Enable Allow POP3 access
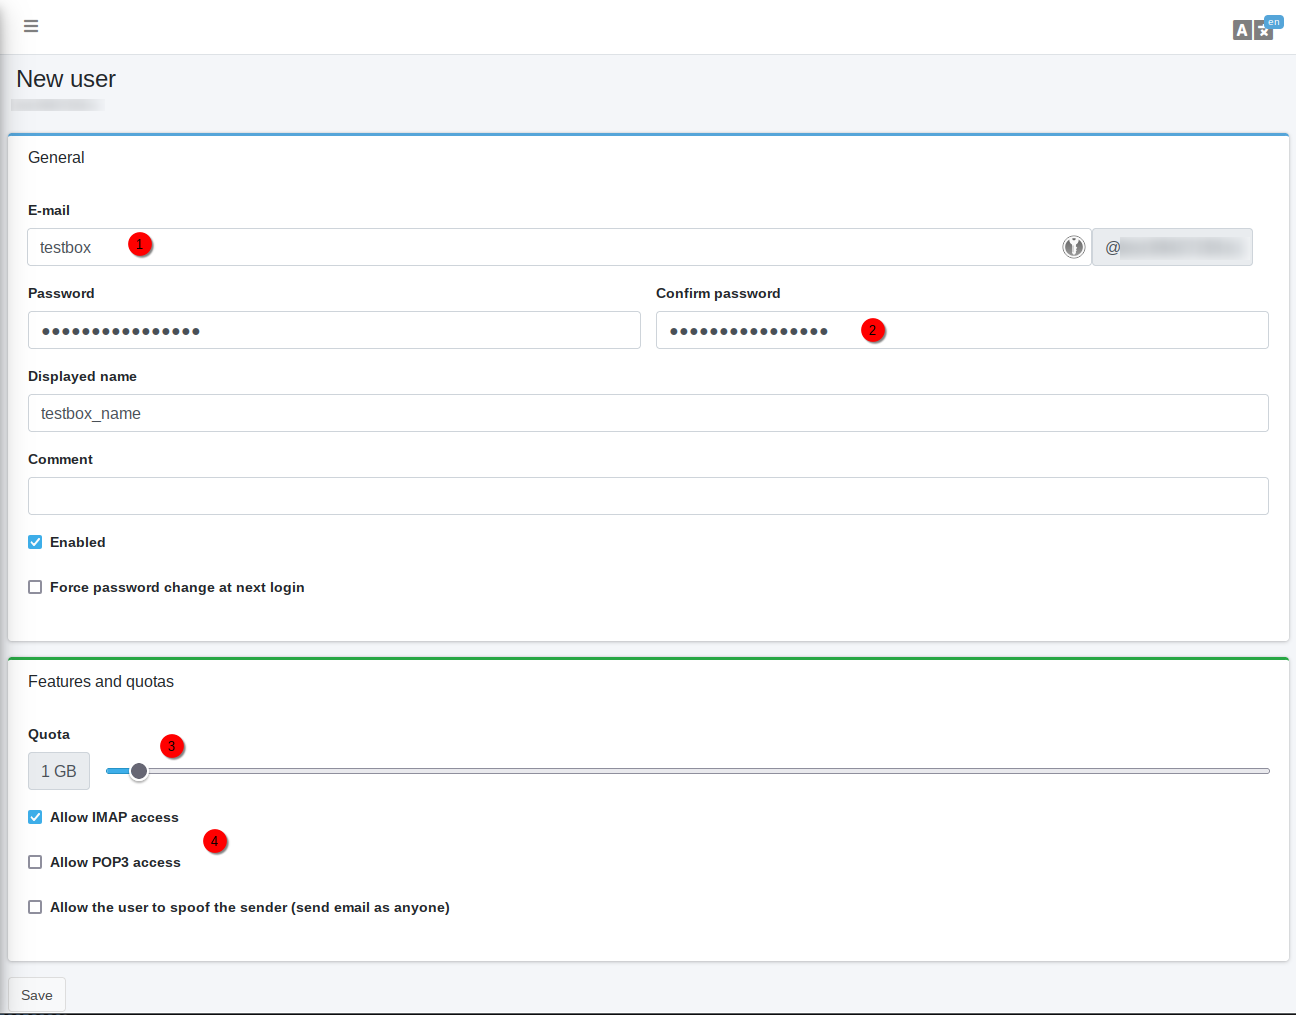Viewport: 1296px width, 1015px height. (x=35, y=862)
